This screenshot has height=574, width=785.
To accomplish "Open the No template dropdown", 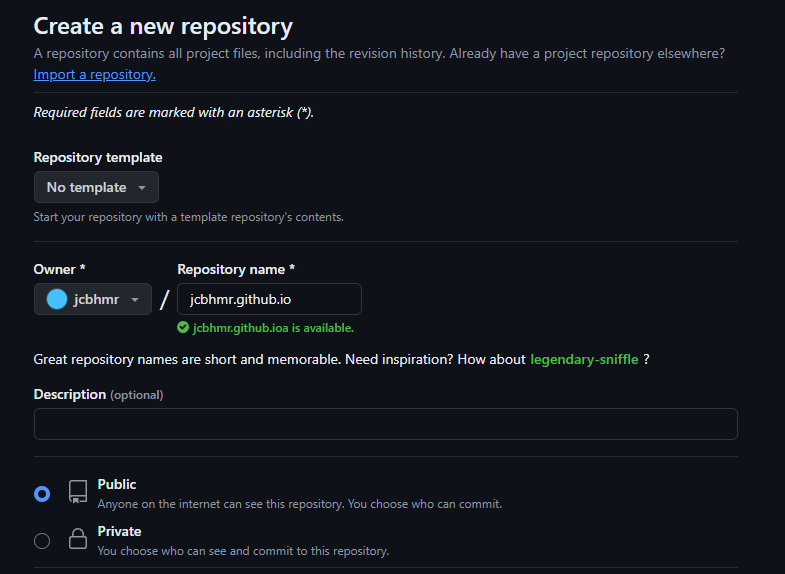I will click(x=96, y=187).
